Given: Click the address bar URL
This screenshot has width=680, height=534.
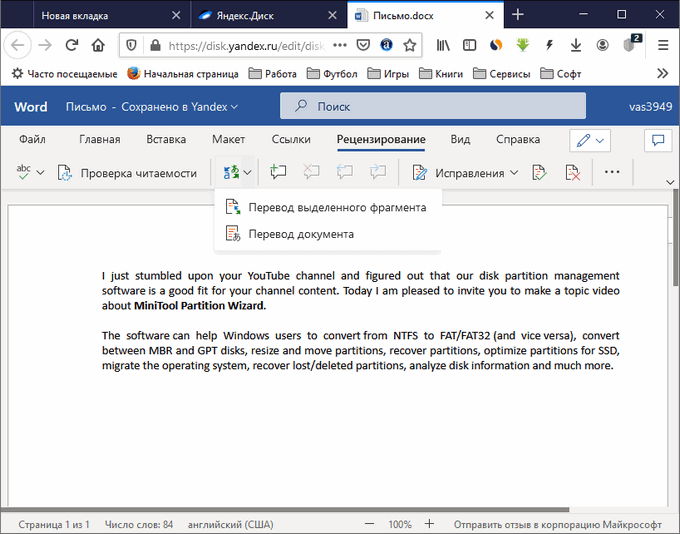Looking at the screenshot, I should (x=246, y=46).
